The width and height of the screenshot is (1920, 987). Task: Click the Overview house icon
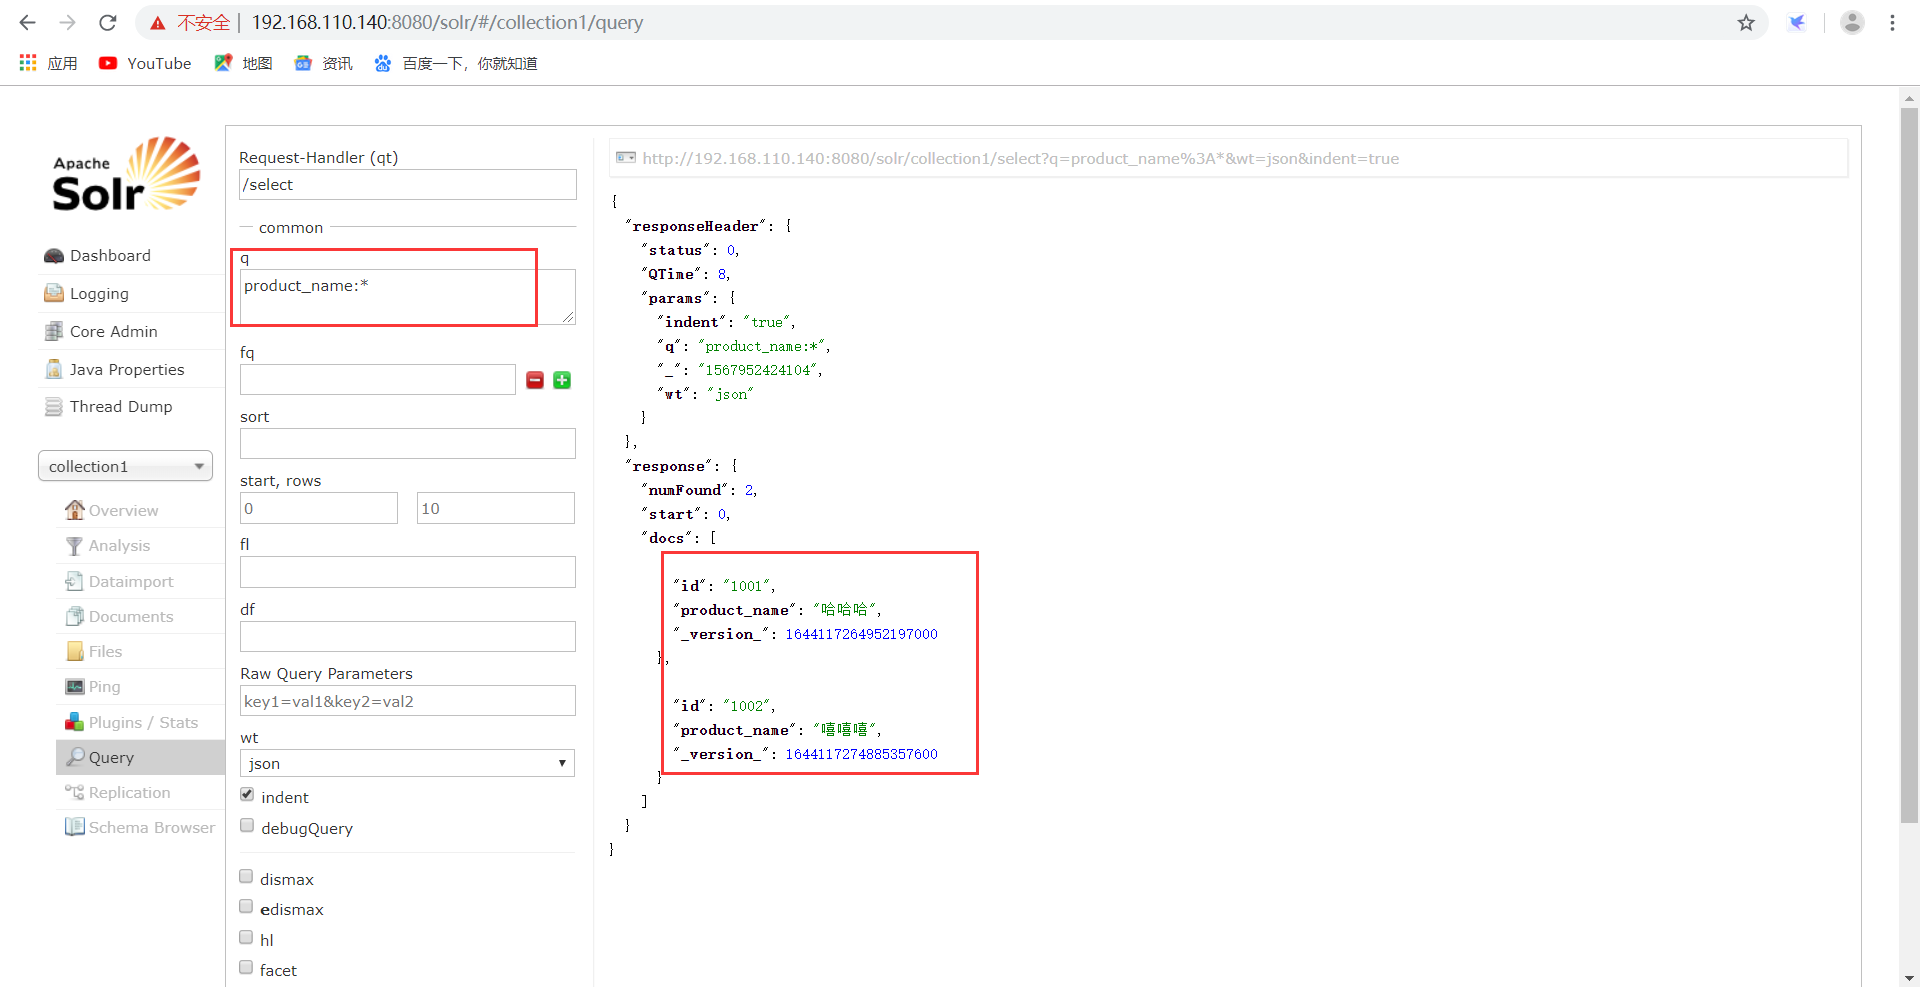coord(75,510)
